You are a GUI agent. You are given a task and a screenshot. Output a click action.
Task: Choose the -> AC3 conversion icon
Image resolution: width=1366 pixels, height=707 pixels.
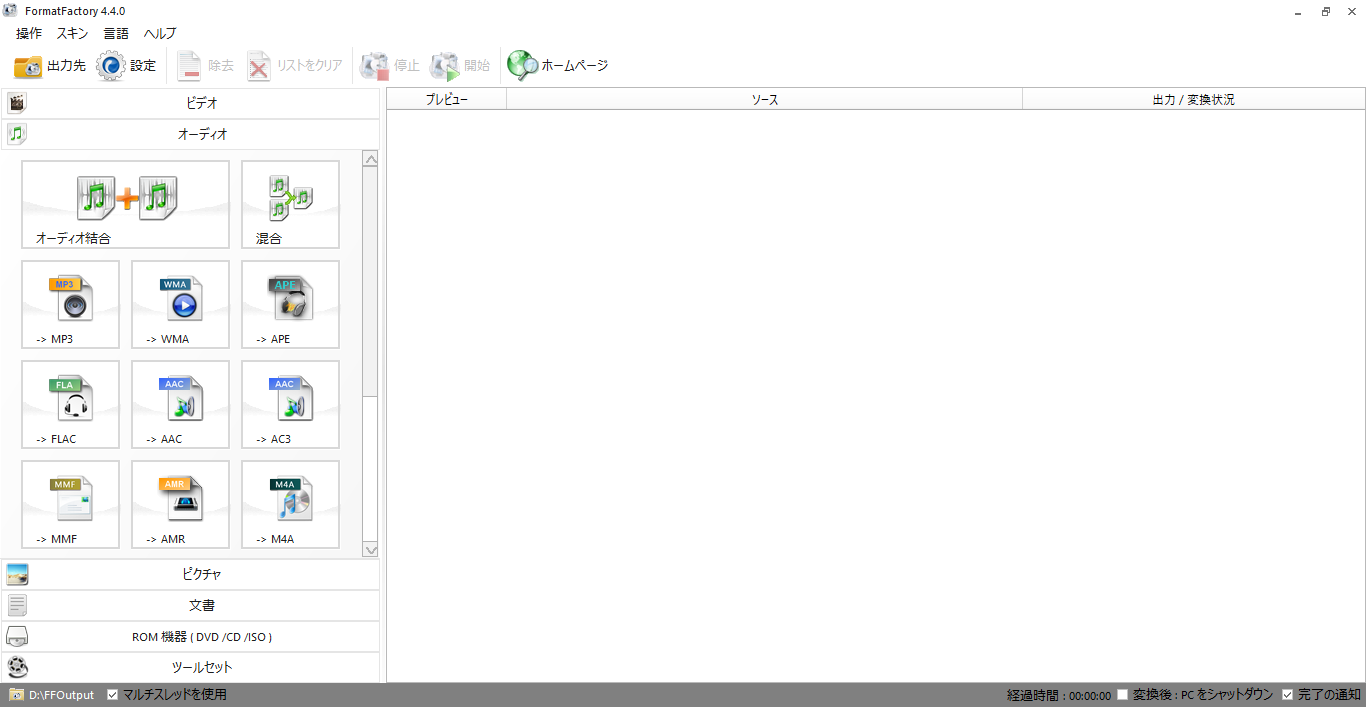pyautogui.click(x=290, y=404)
